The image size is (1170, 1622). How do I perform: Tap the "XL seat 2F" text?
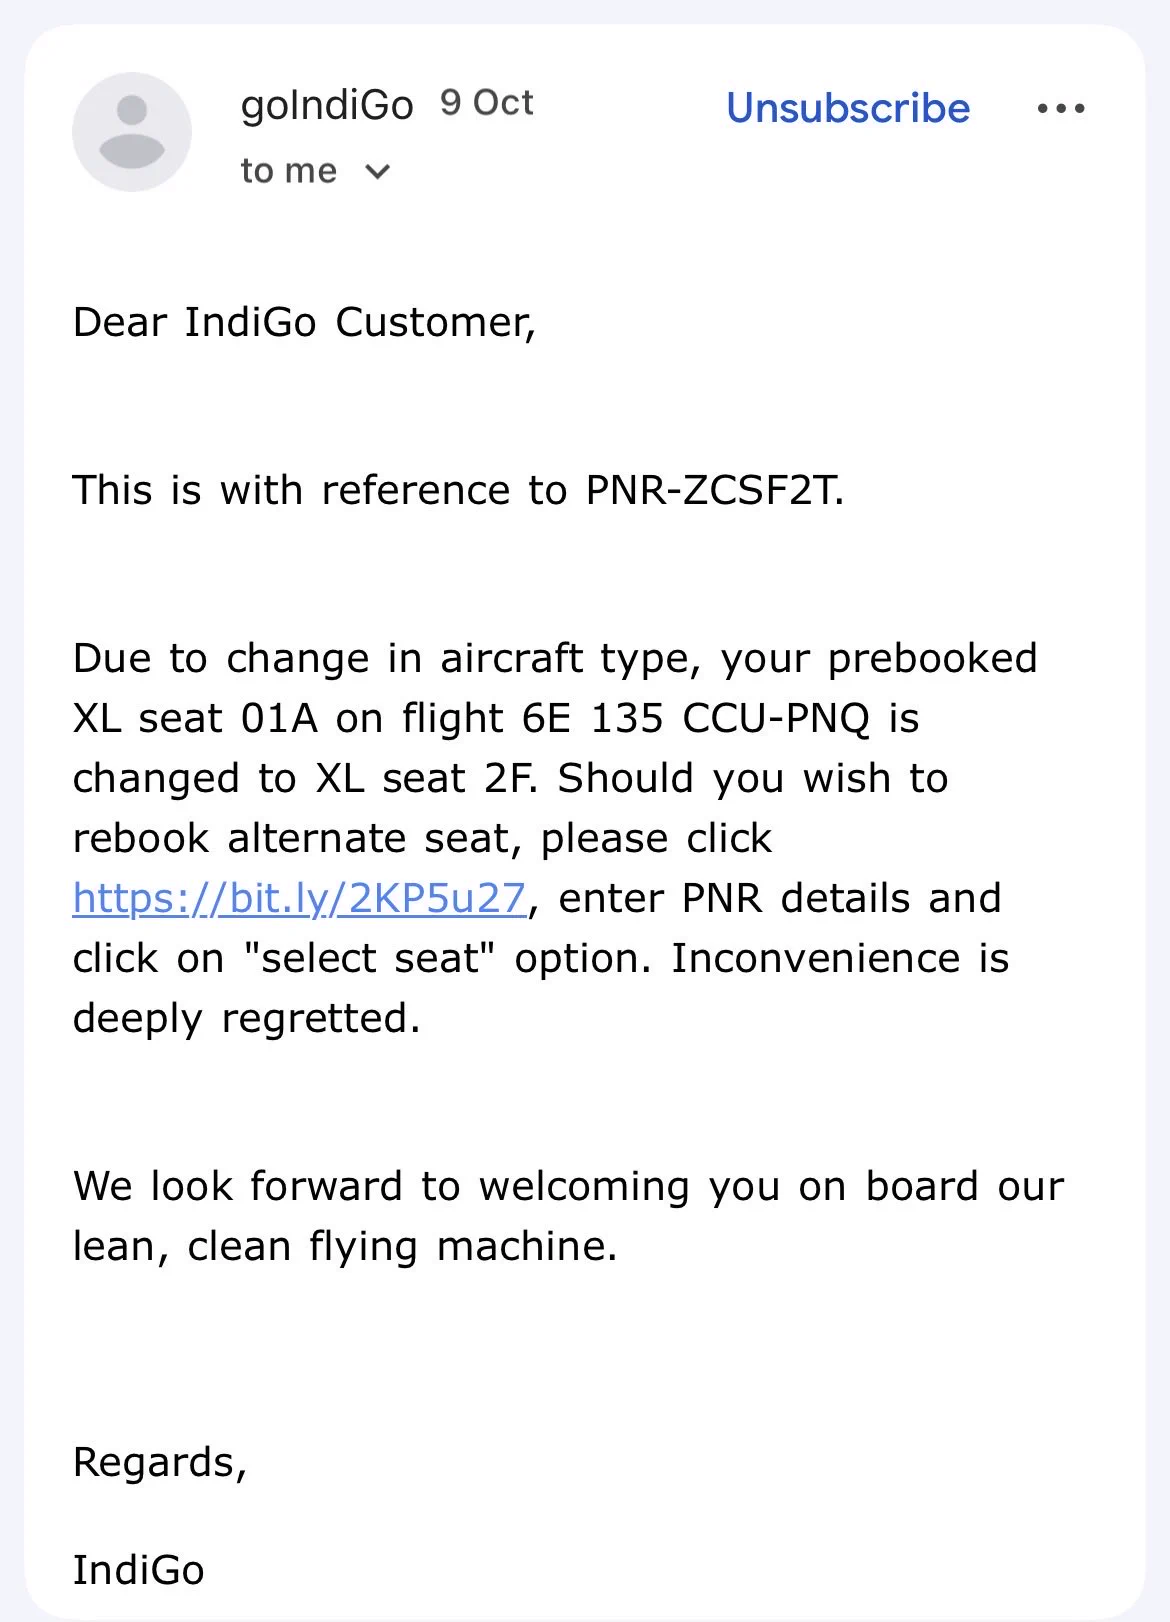pyautogui.click(x=426, y=778)
